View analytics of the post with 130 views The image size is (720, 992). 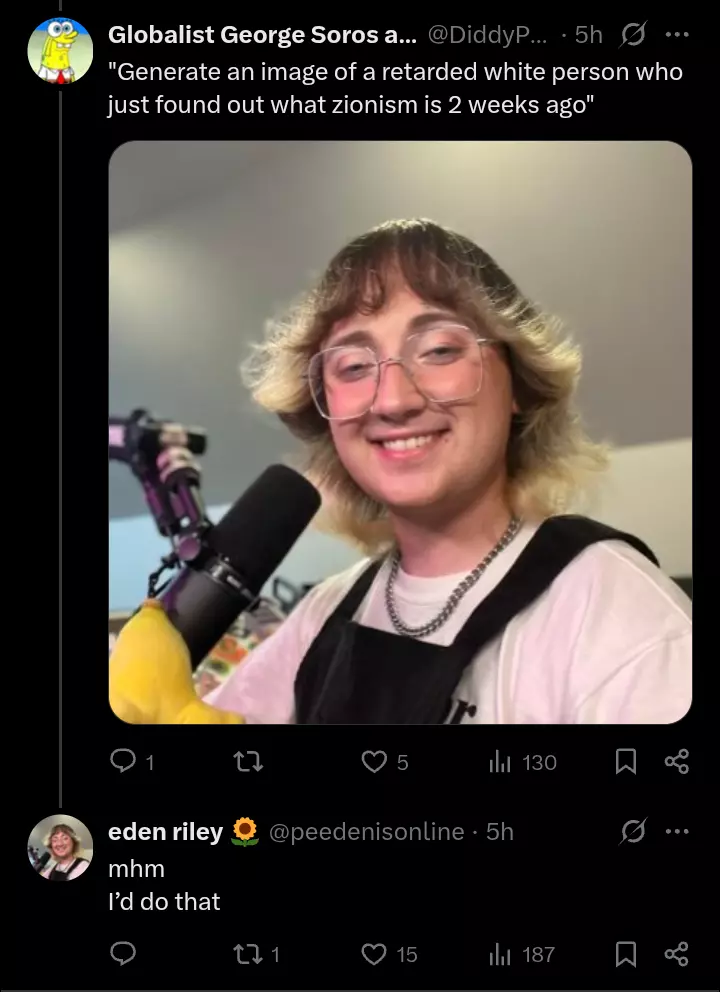click(x=523, y=762)
